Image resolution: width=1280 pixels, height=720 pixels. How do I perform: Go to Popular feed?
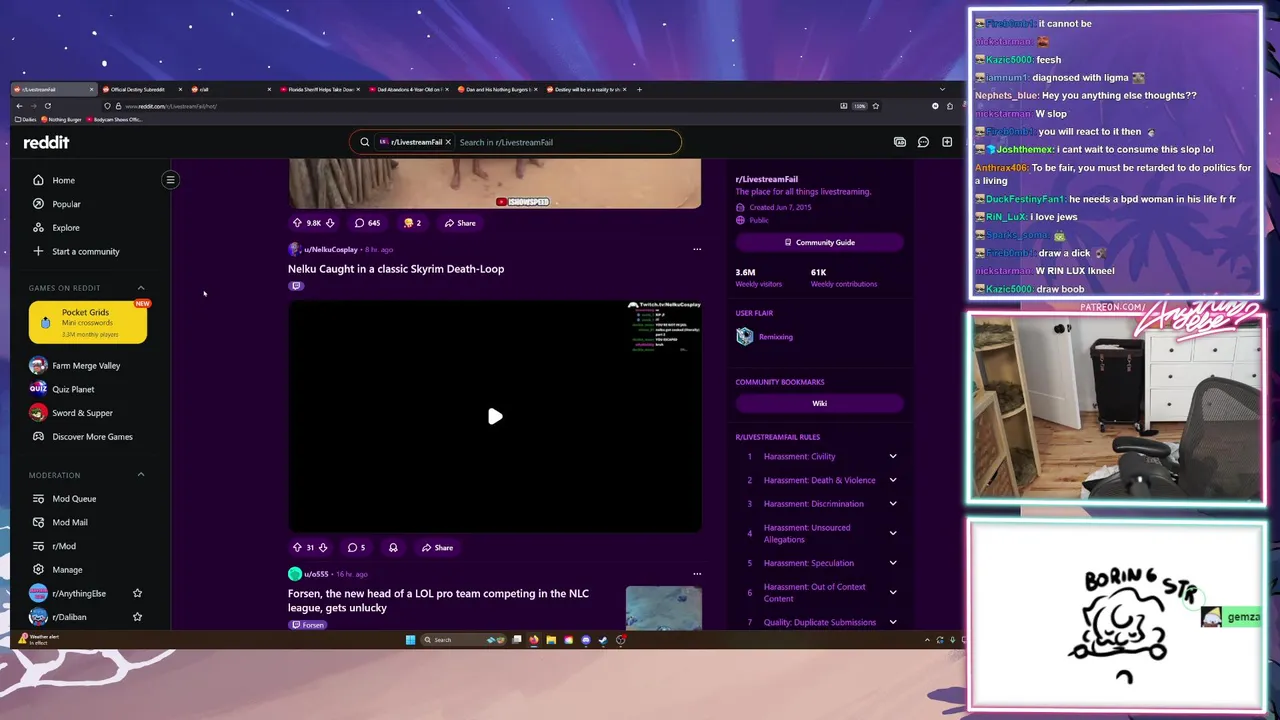tap(66, 204)
